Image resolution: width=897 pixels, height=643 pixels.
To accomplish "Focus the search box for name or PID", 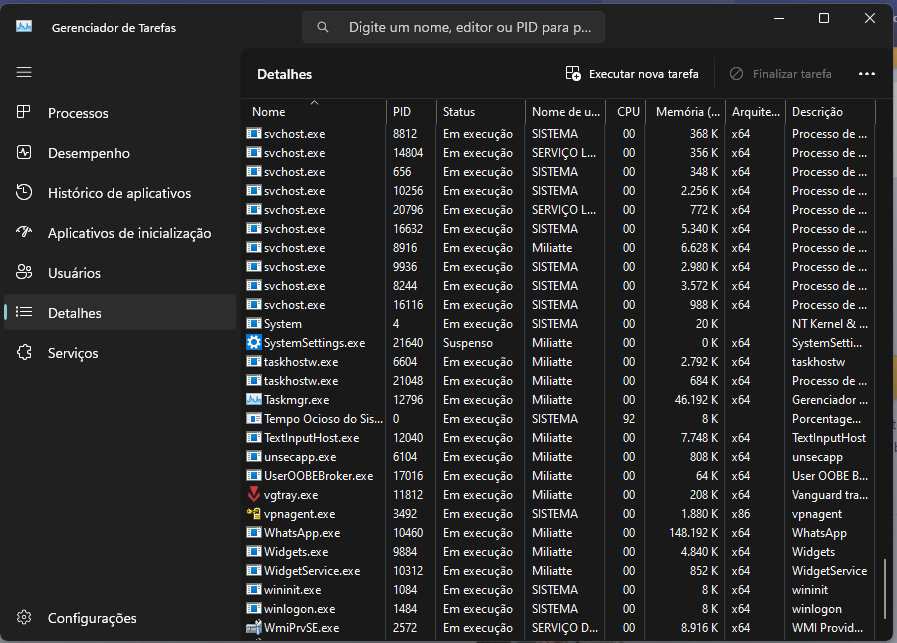I will (453, 27).
